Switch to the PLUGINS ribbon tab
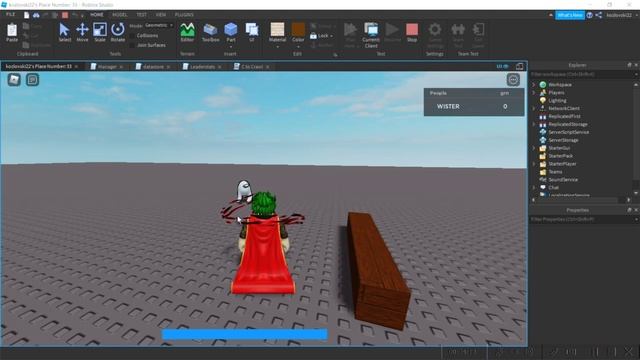This screenshot has height=360, width=640. 184,15
